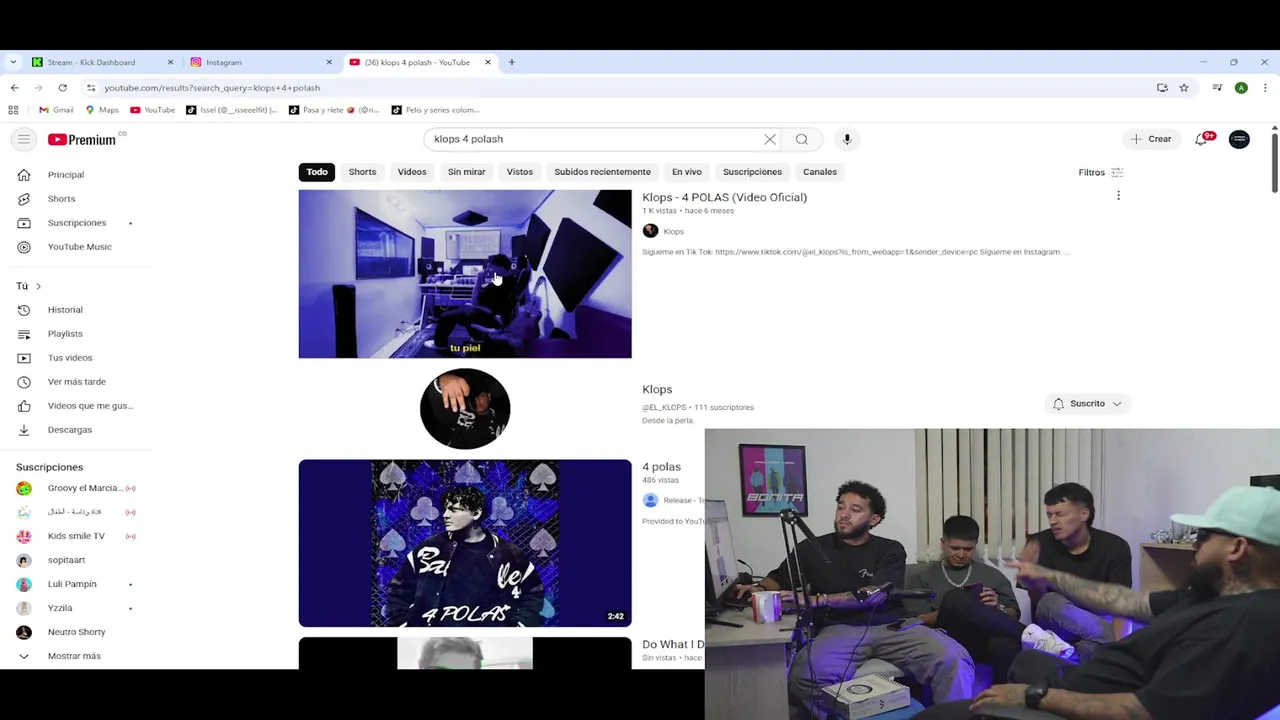Open the Filtros filter panel
The width and height of the screenshot is (1280, 720).
(x=1101, y=172)
